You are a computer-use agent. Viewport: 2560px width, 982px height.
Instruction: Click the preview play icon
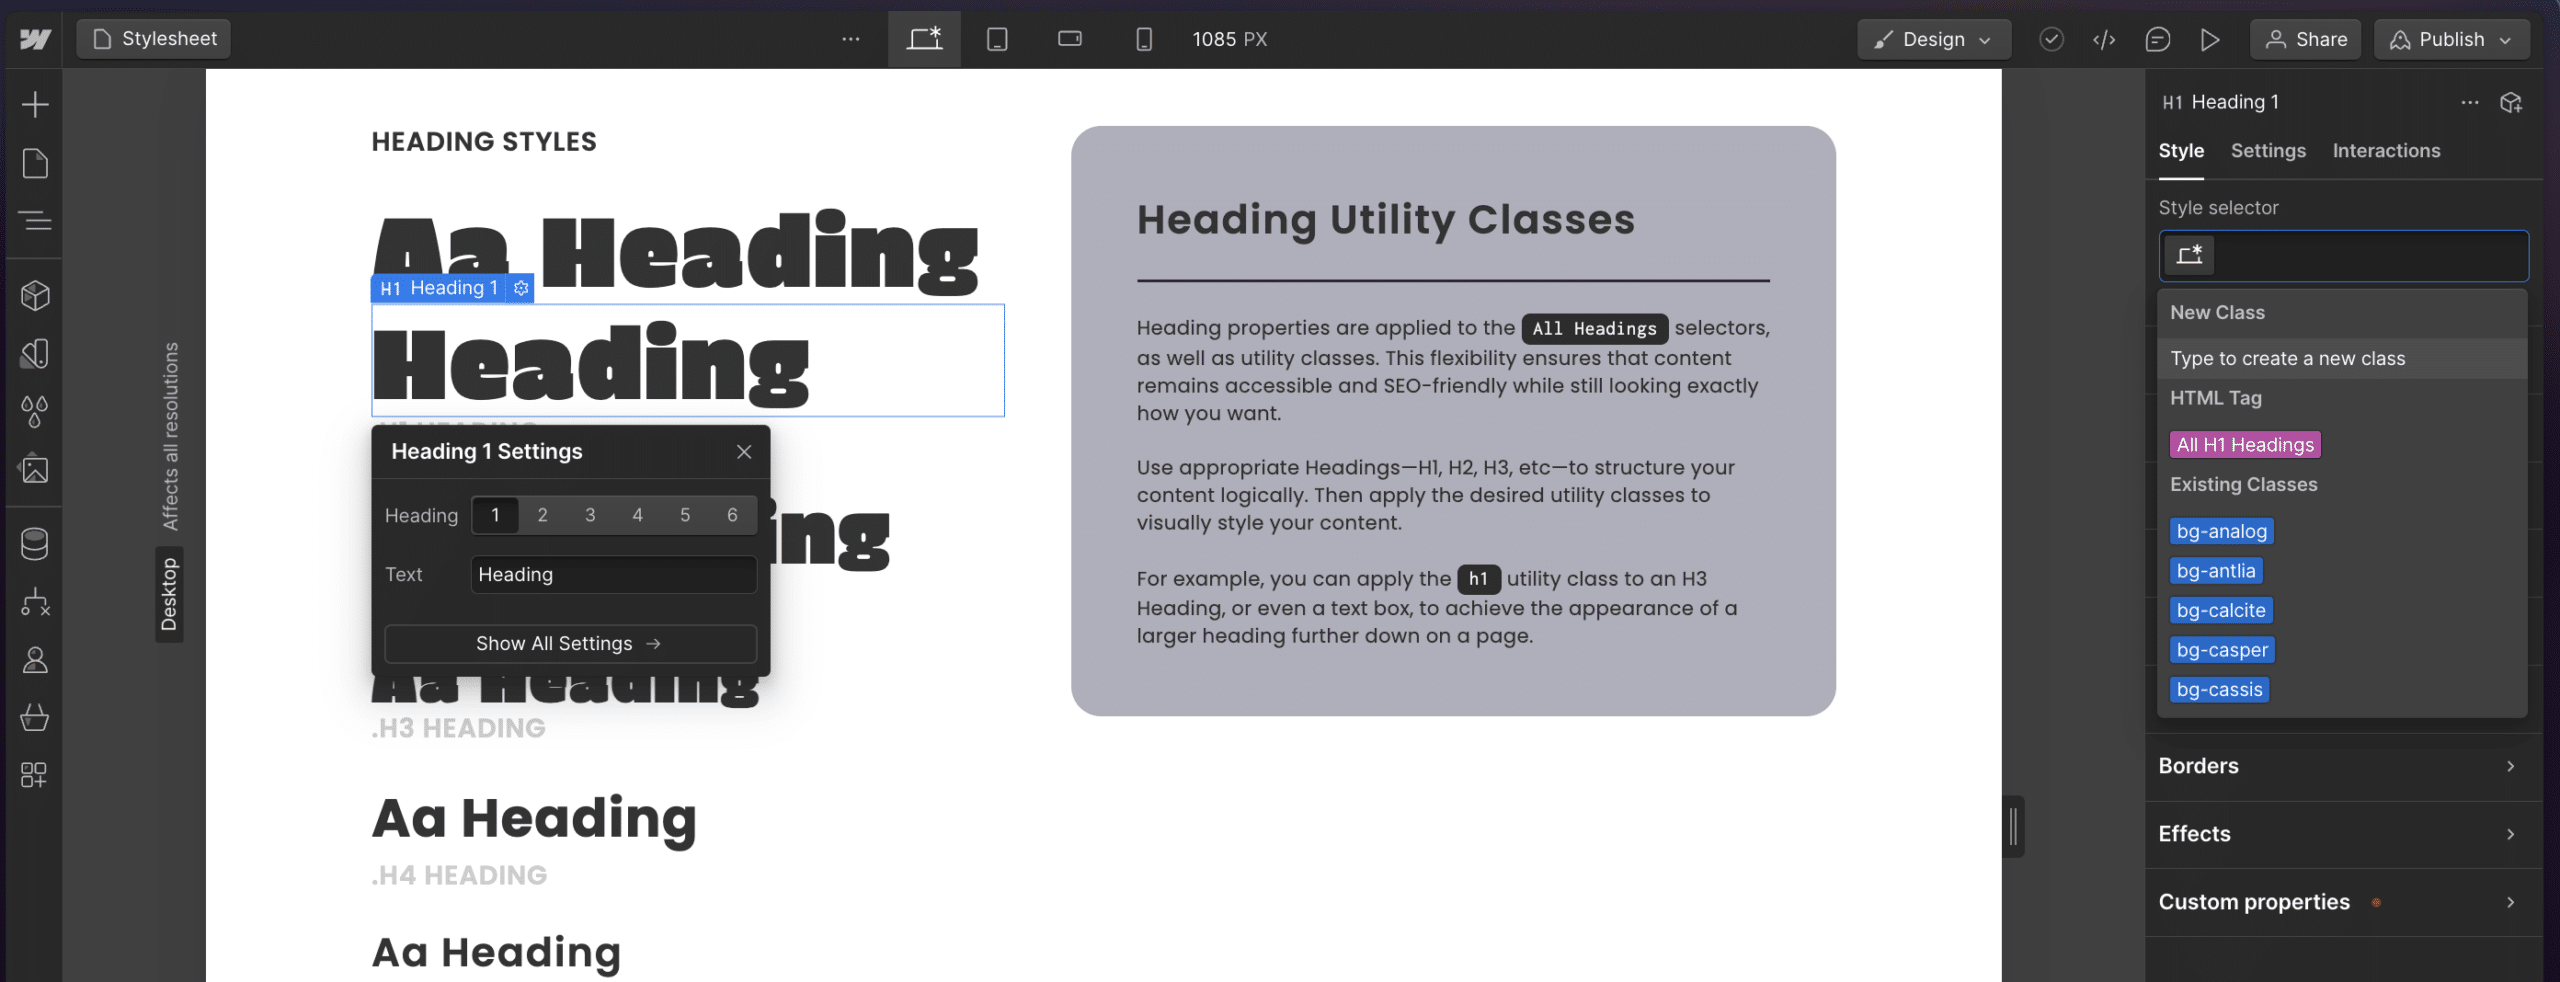[x=2210, y=39]
